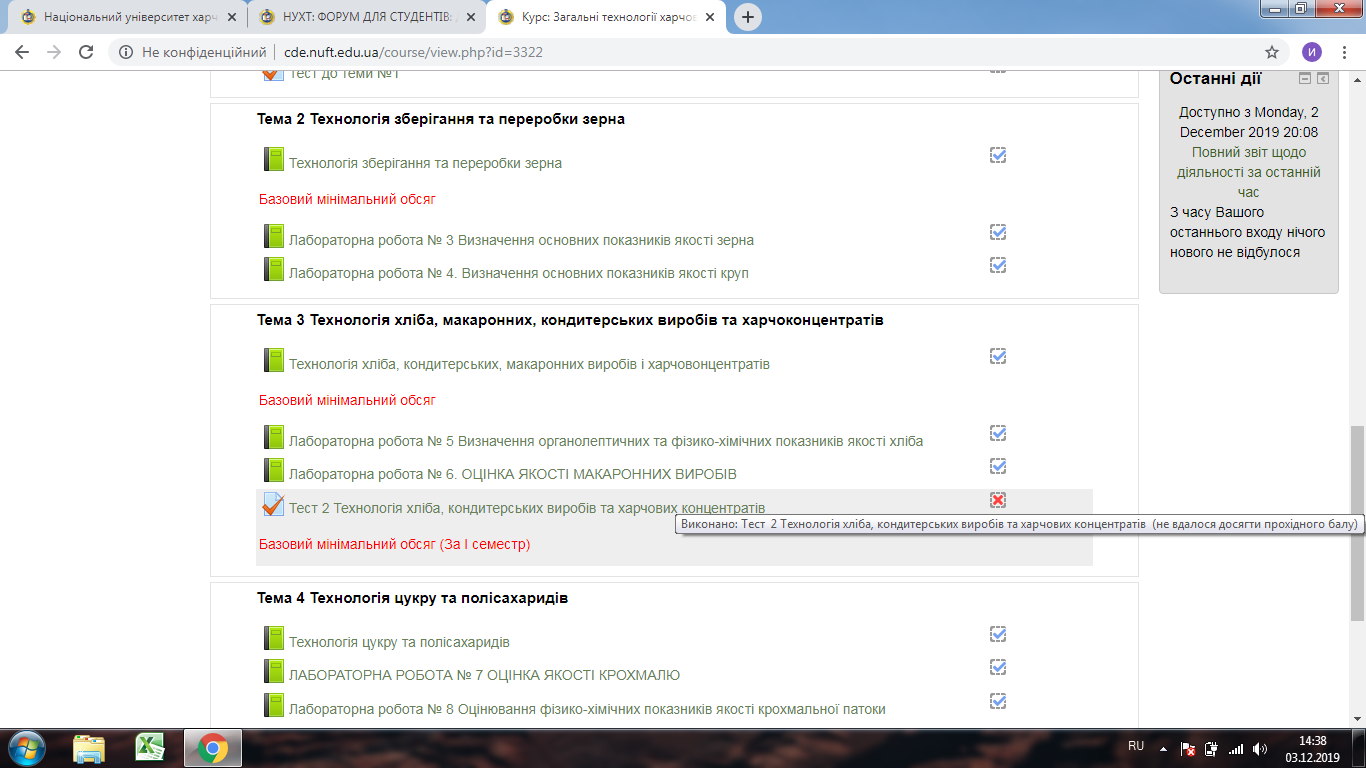This screenshot has height=768, width=1366.
Task: Click the browser back arrow
Action: pyautogui.click(x=22, y=52)
